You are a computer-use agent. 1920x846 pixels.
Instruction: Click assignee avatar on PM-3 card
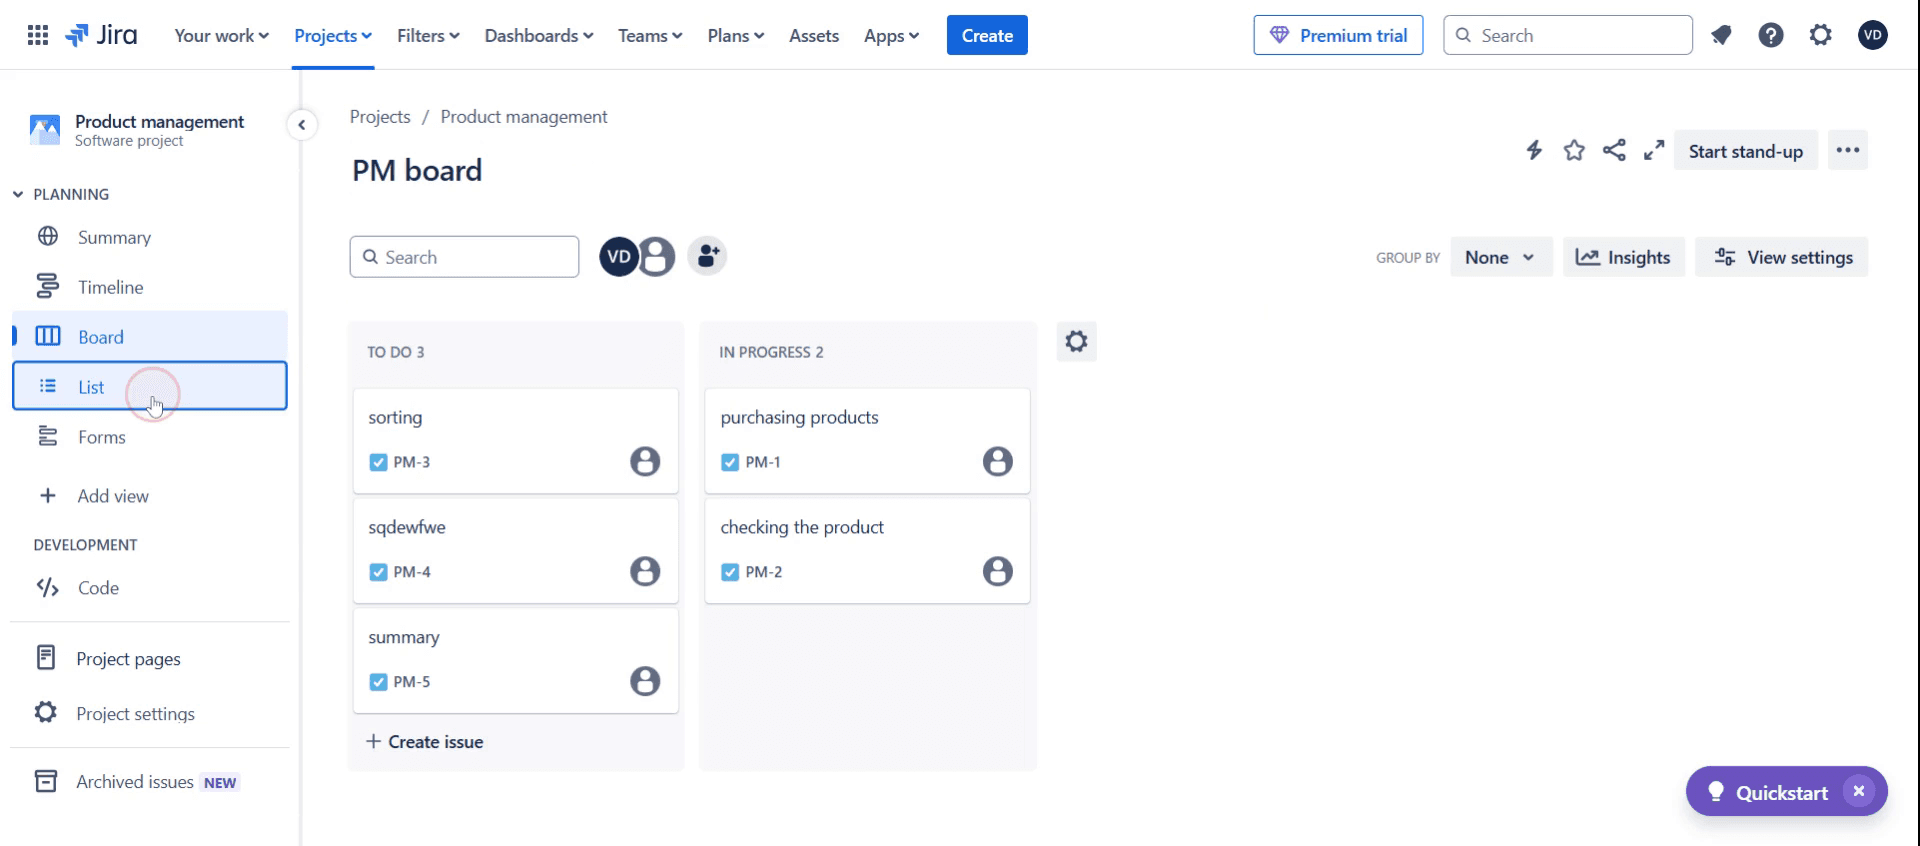click(645, 462)
